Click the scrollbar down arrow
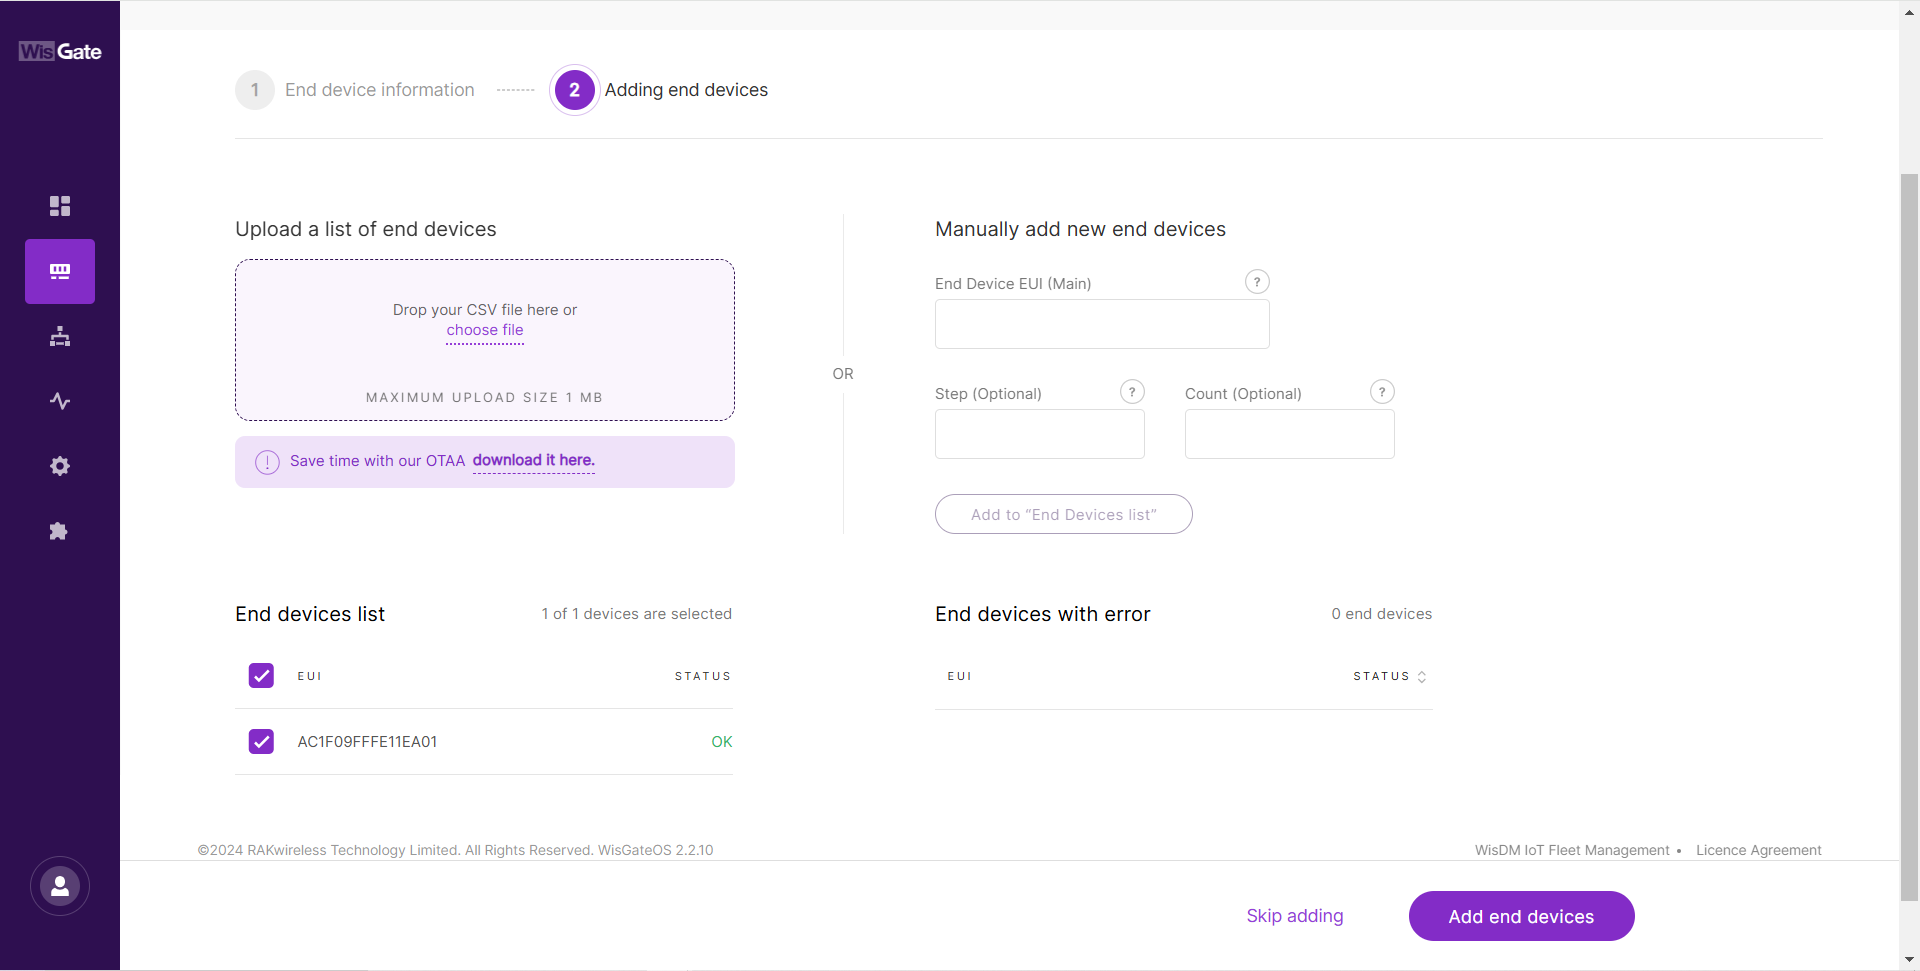Image resolution: width=1920 pixels, height=971 pixels. pos(1910,960)
